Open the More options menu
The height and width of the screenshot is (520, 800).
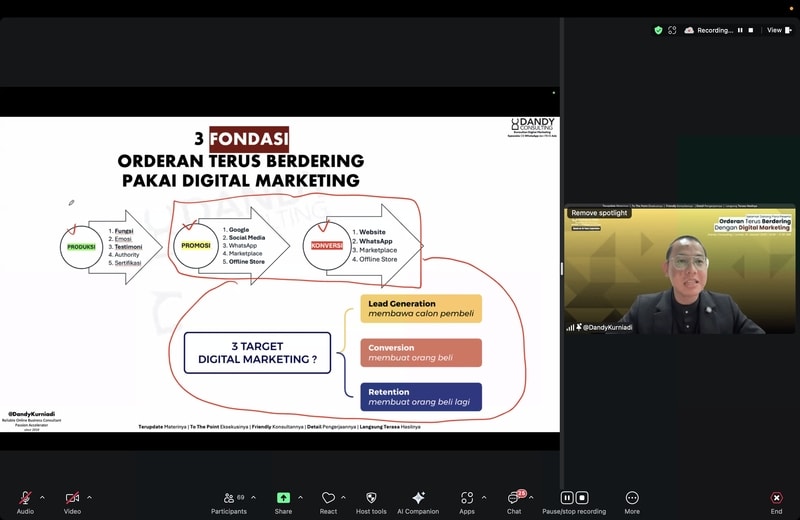click(632, 497)
